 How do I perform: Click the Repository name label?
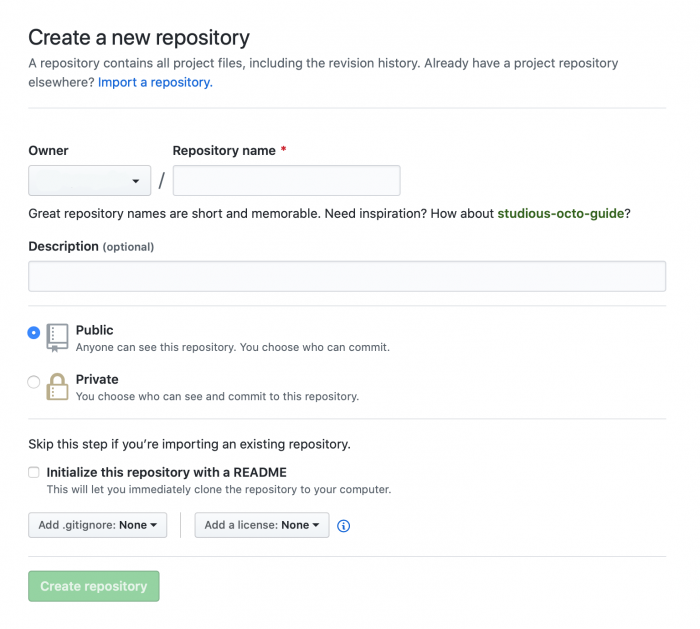click(224, 151)
